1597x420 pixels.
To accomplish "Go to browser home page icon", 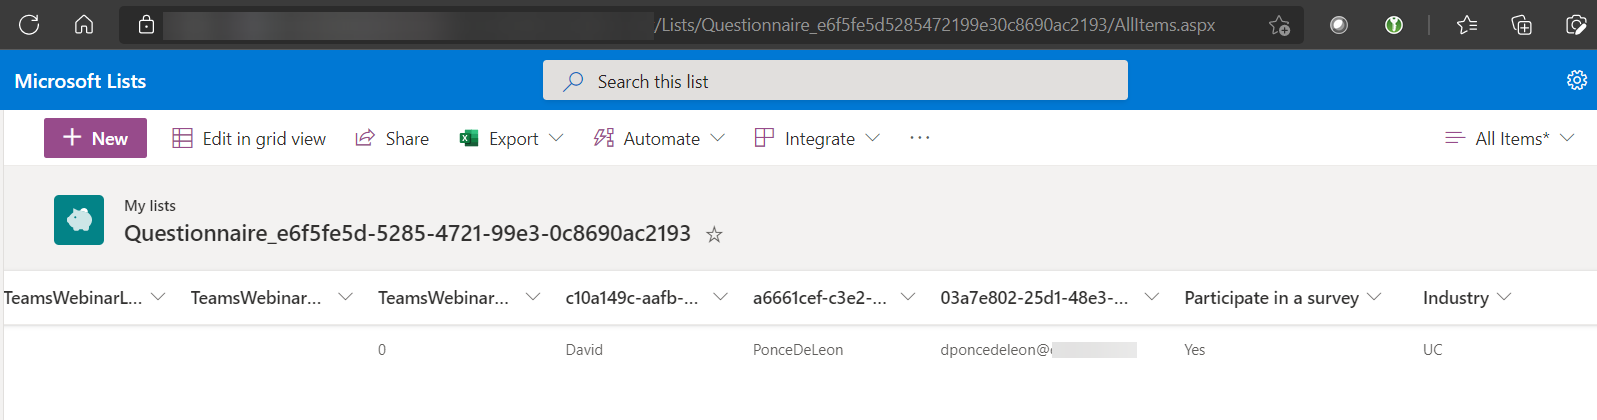I will (84, 24).
